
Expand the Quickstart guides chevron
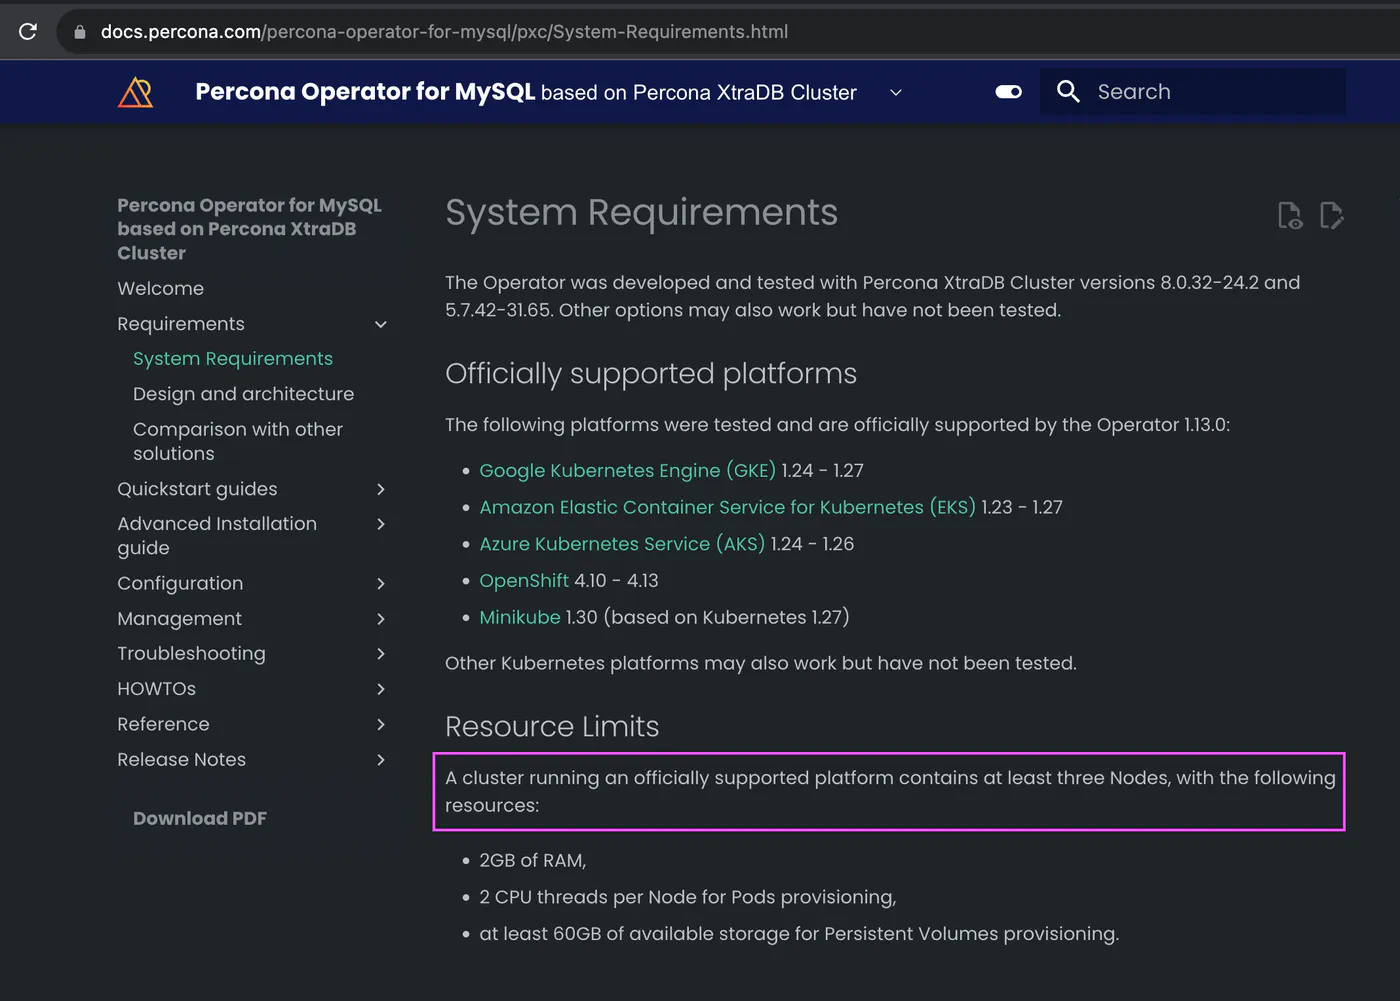click(380, 489)
